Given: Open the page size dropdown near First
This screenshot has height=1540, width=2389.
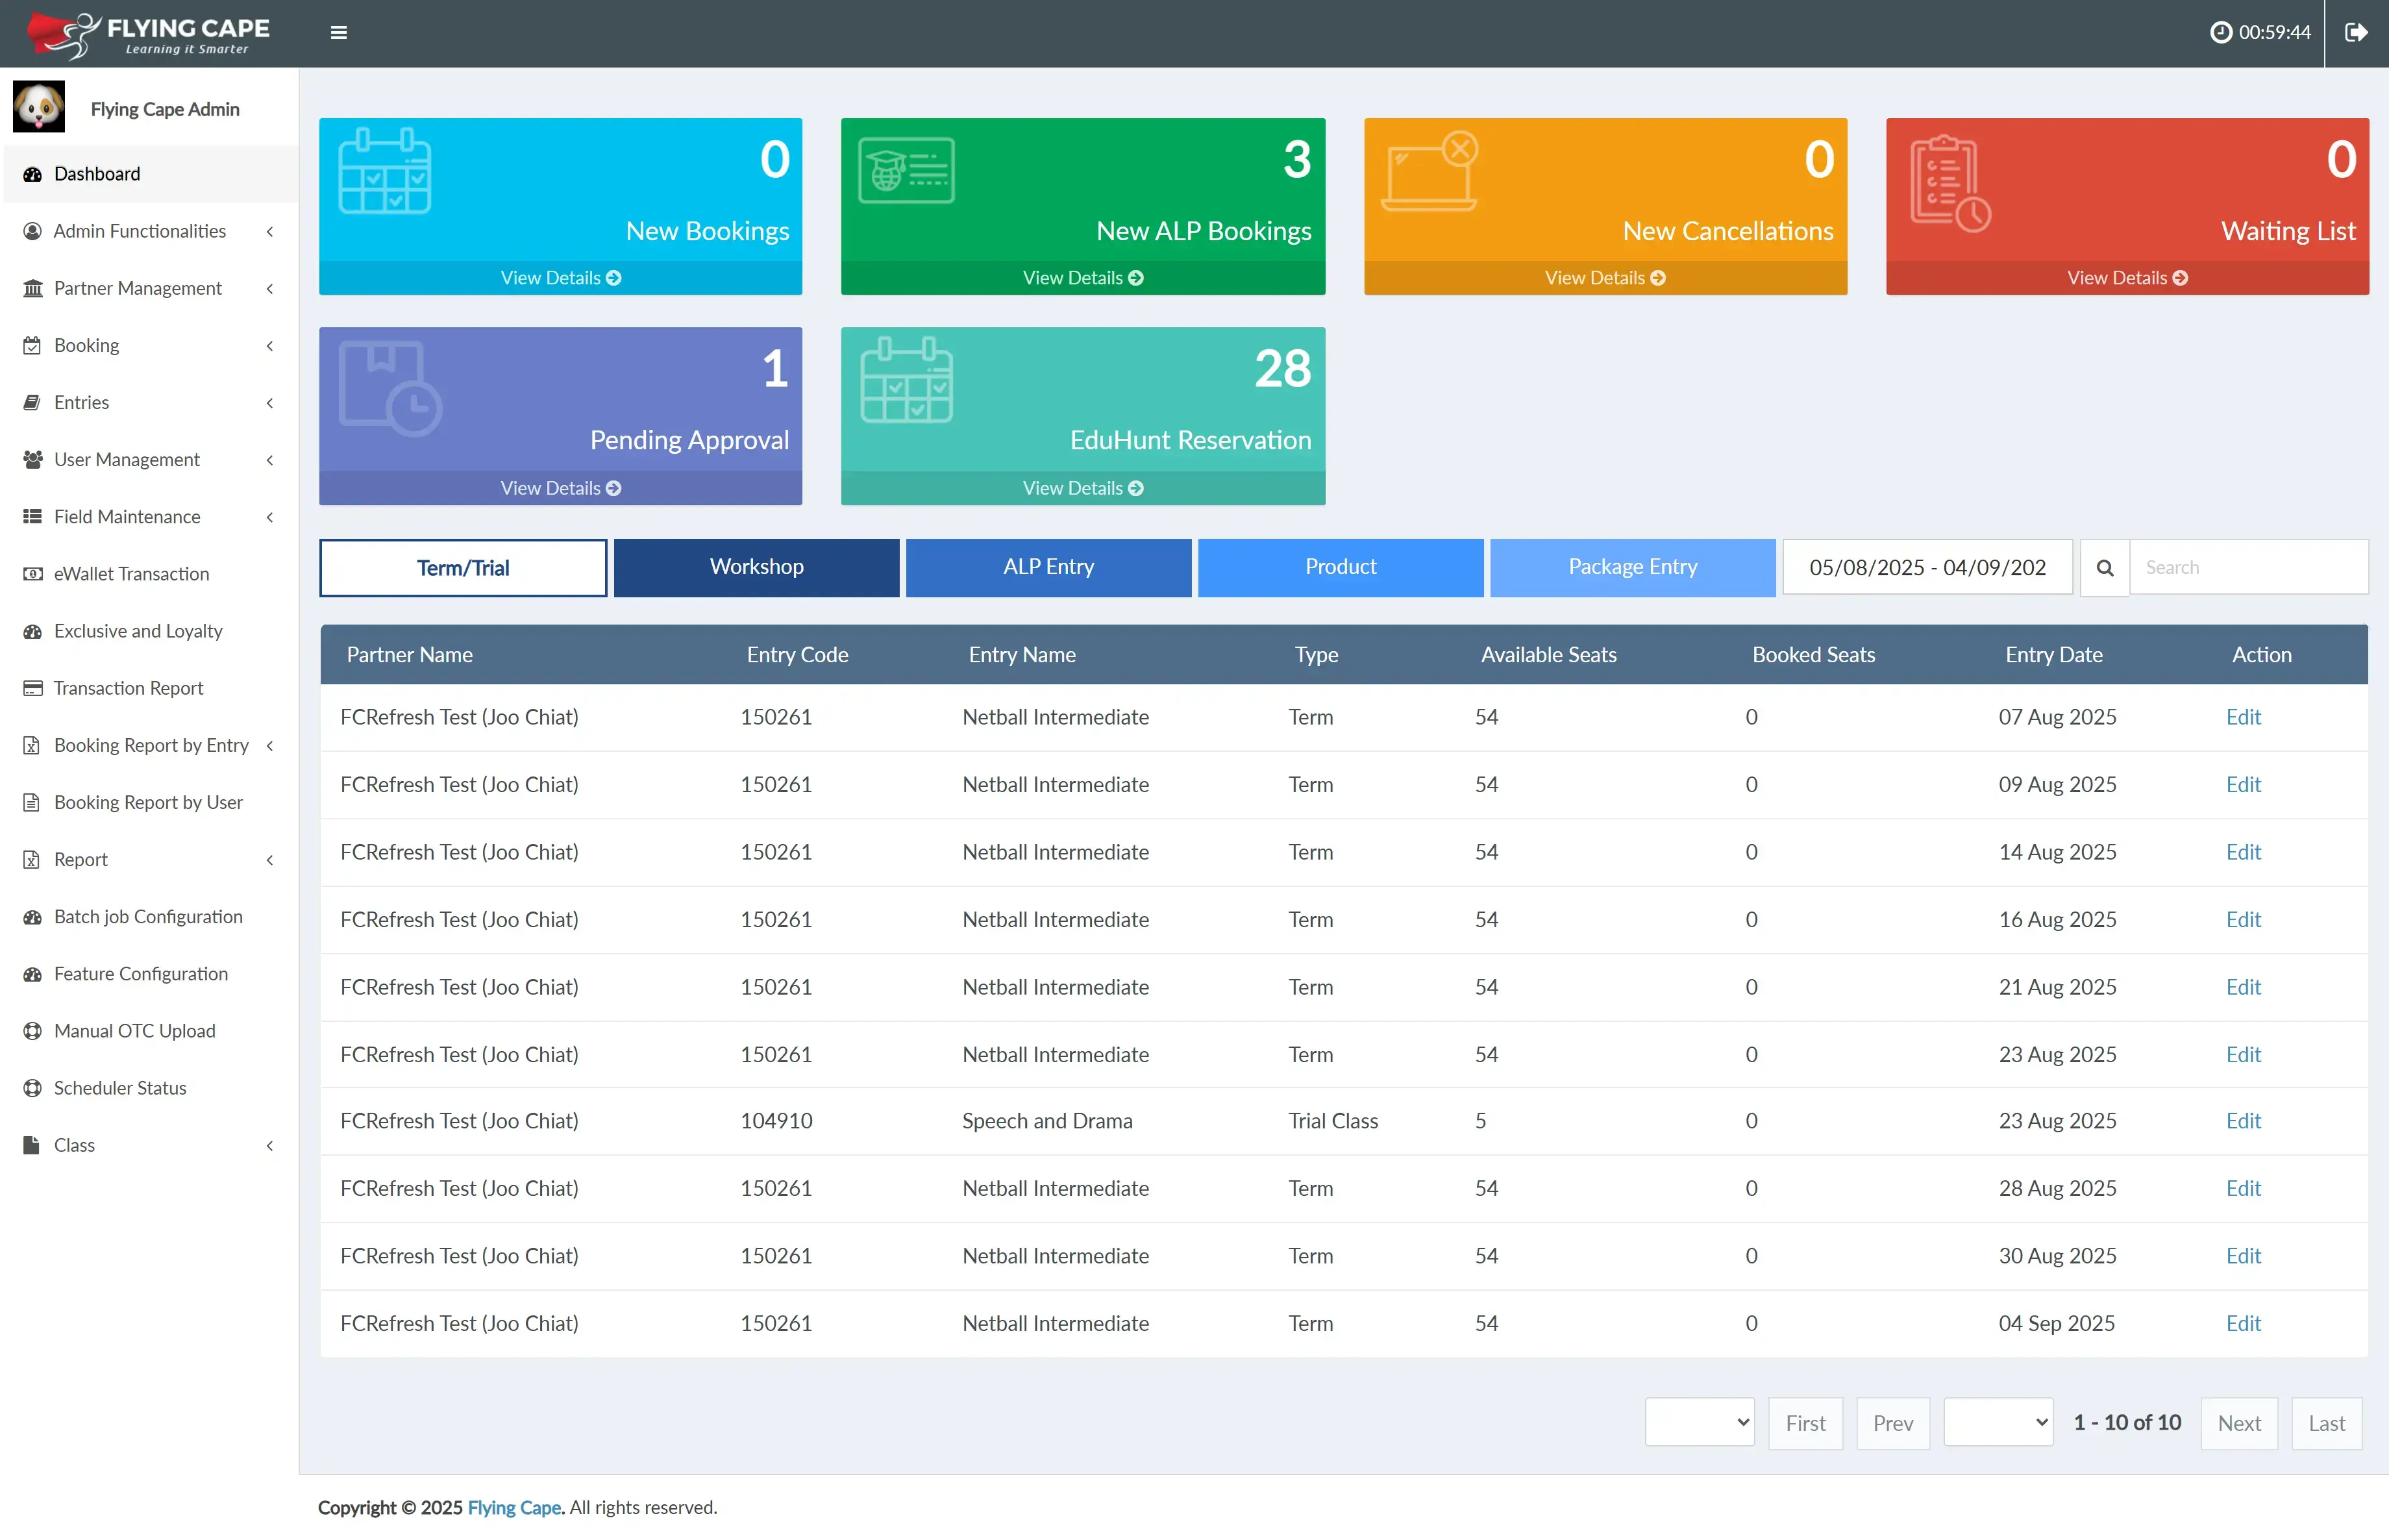Looking at the screenshot, I should (x=1699, y=1421).
